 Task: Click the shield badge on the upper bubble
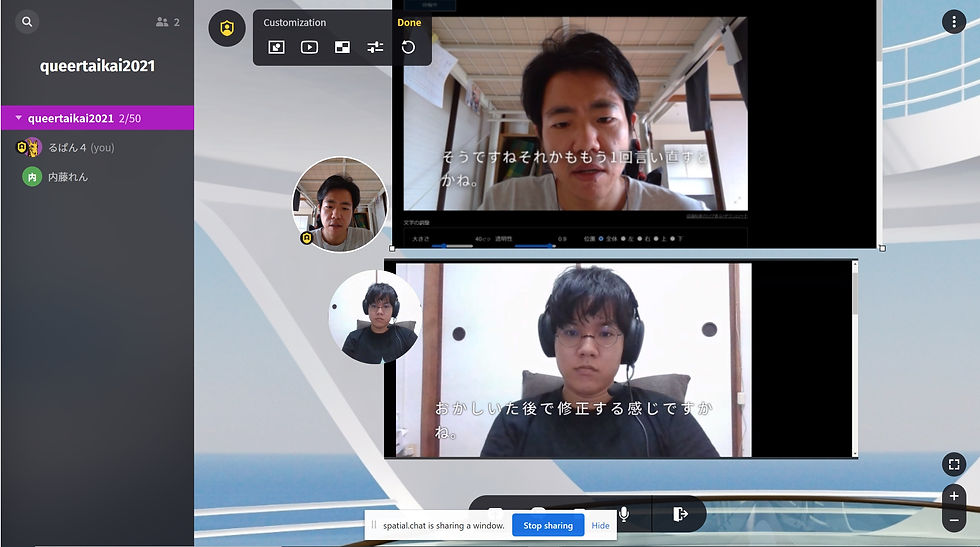point(306,238)
